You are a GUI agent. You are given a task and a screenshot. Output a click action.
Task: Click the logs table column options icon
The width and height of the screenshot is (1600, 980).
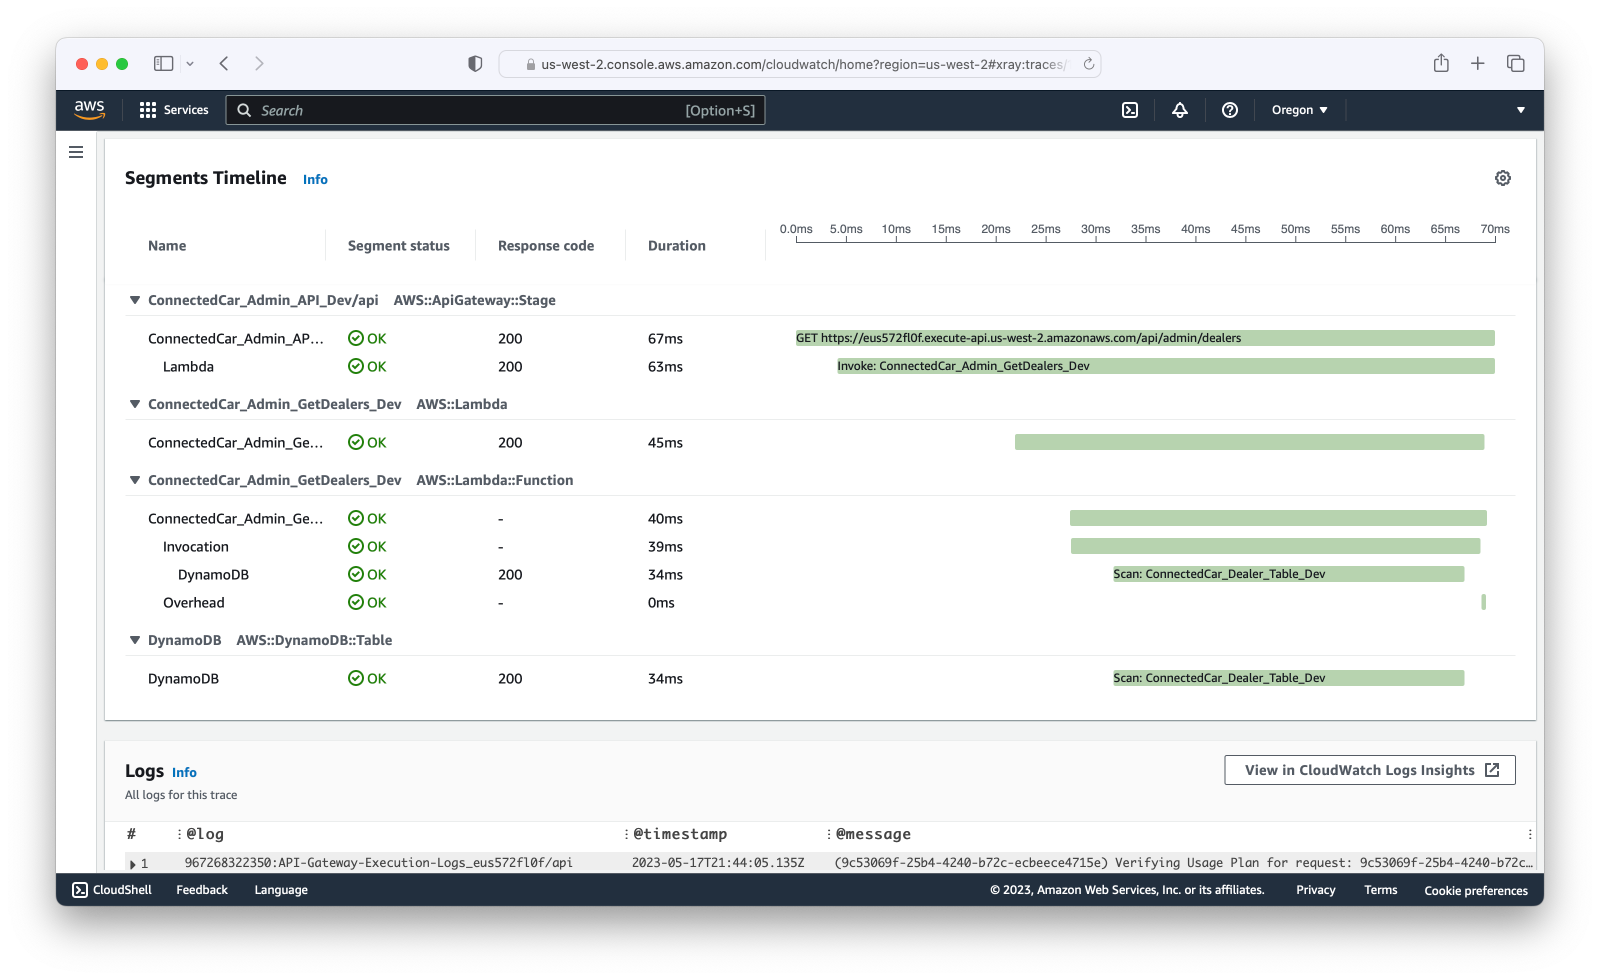[x=1530, y=834]
